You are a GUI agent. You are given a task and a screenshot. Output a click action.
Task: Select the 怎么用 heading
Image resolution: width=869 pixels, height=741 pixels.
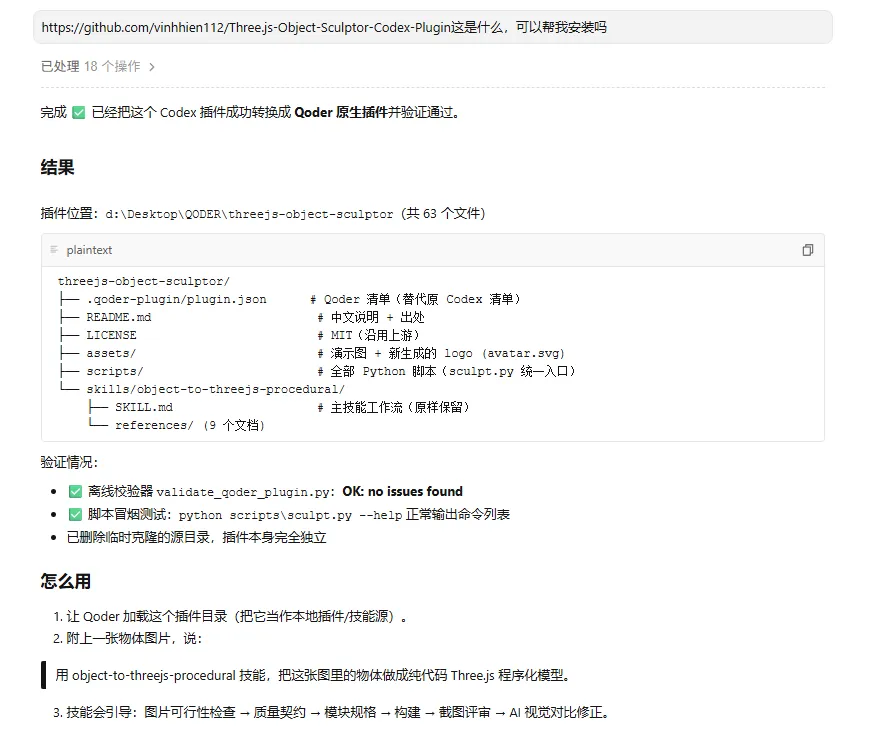coord(65,581)
